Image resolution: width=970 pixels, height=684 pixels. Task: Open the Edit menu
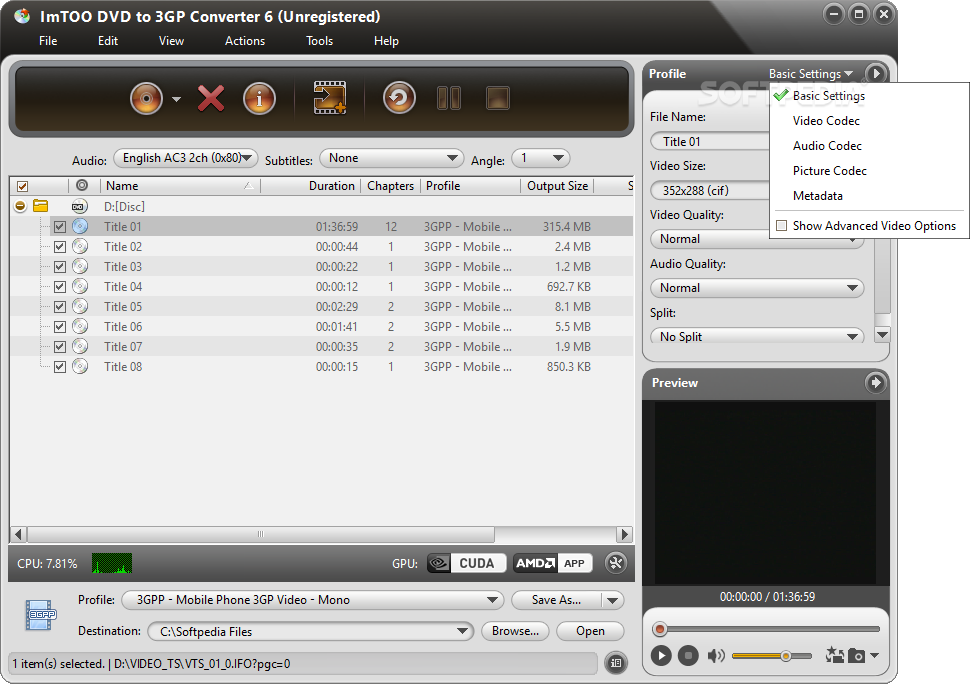[108, 41]
